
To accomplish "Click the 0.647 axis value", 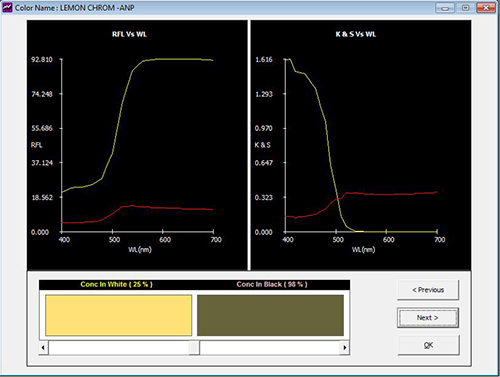I will [264, 163].
